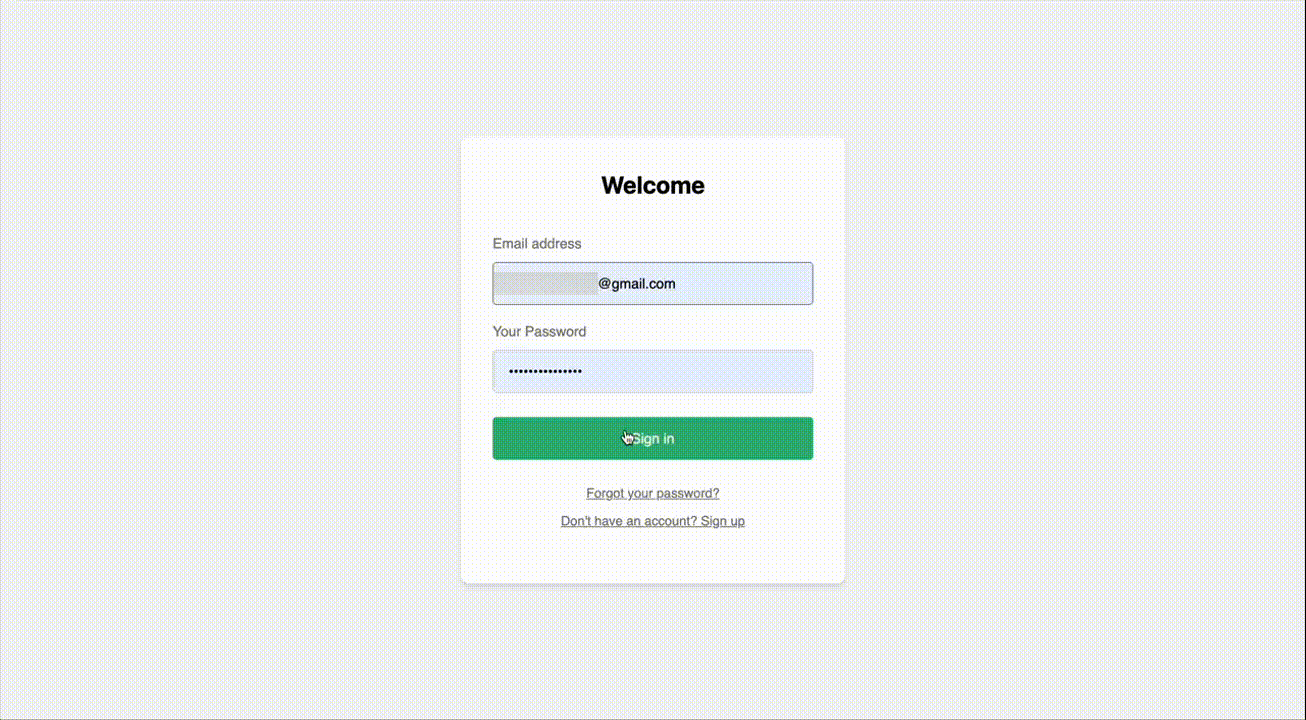Click the masked password dots

[x=545, y=372]
